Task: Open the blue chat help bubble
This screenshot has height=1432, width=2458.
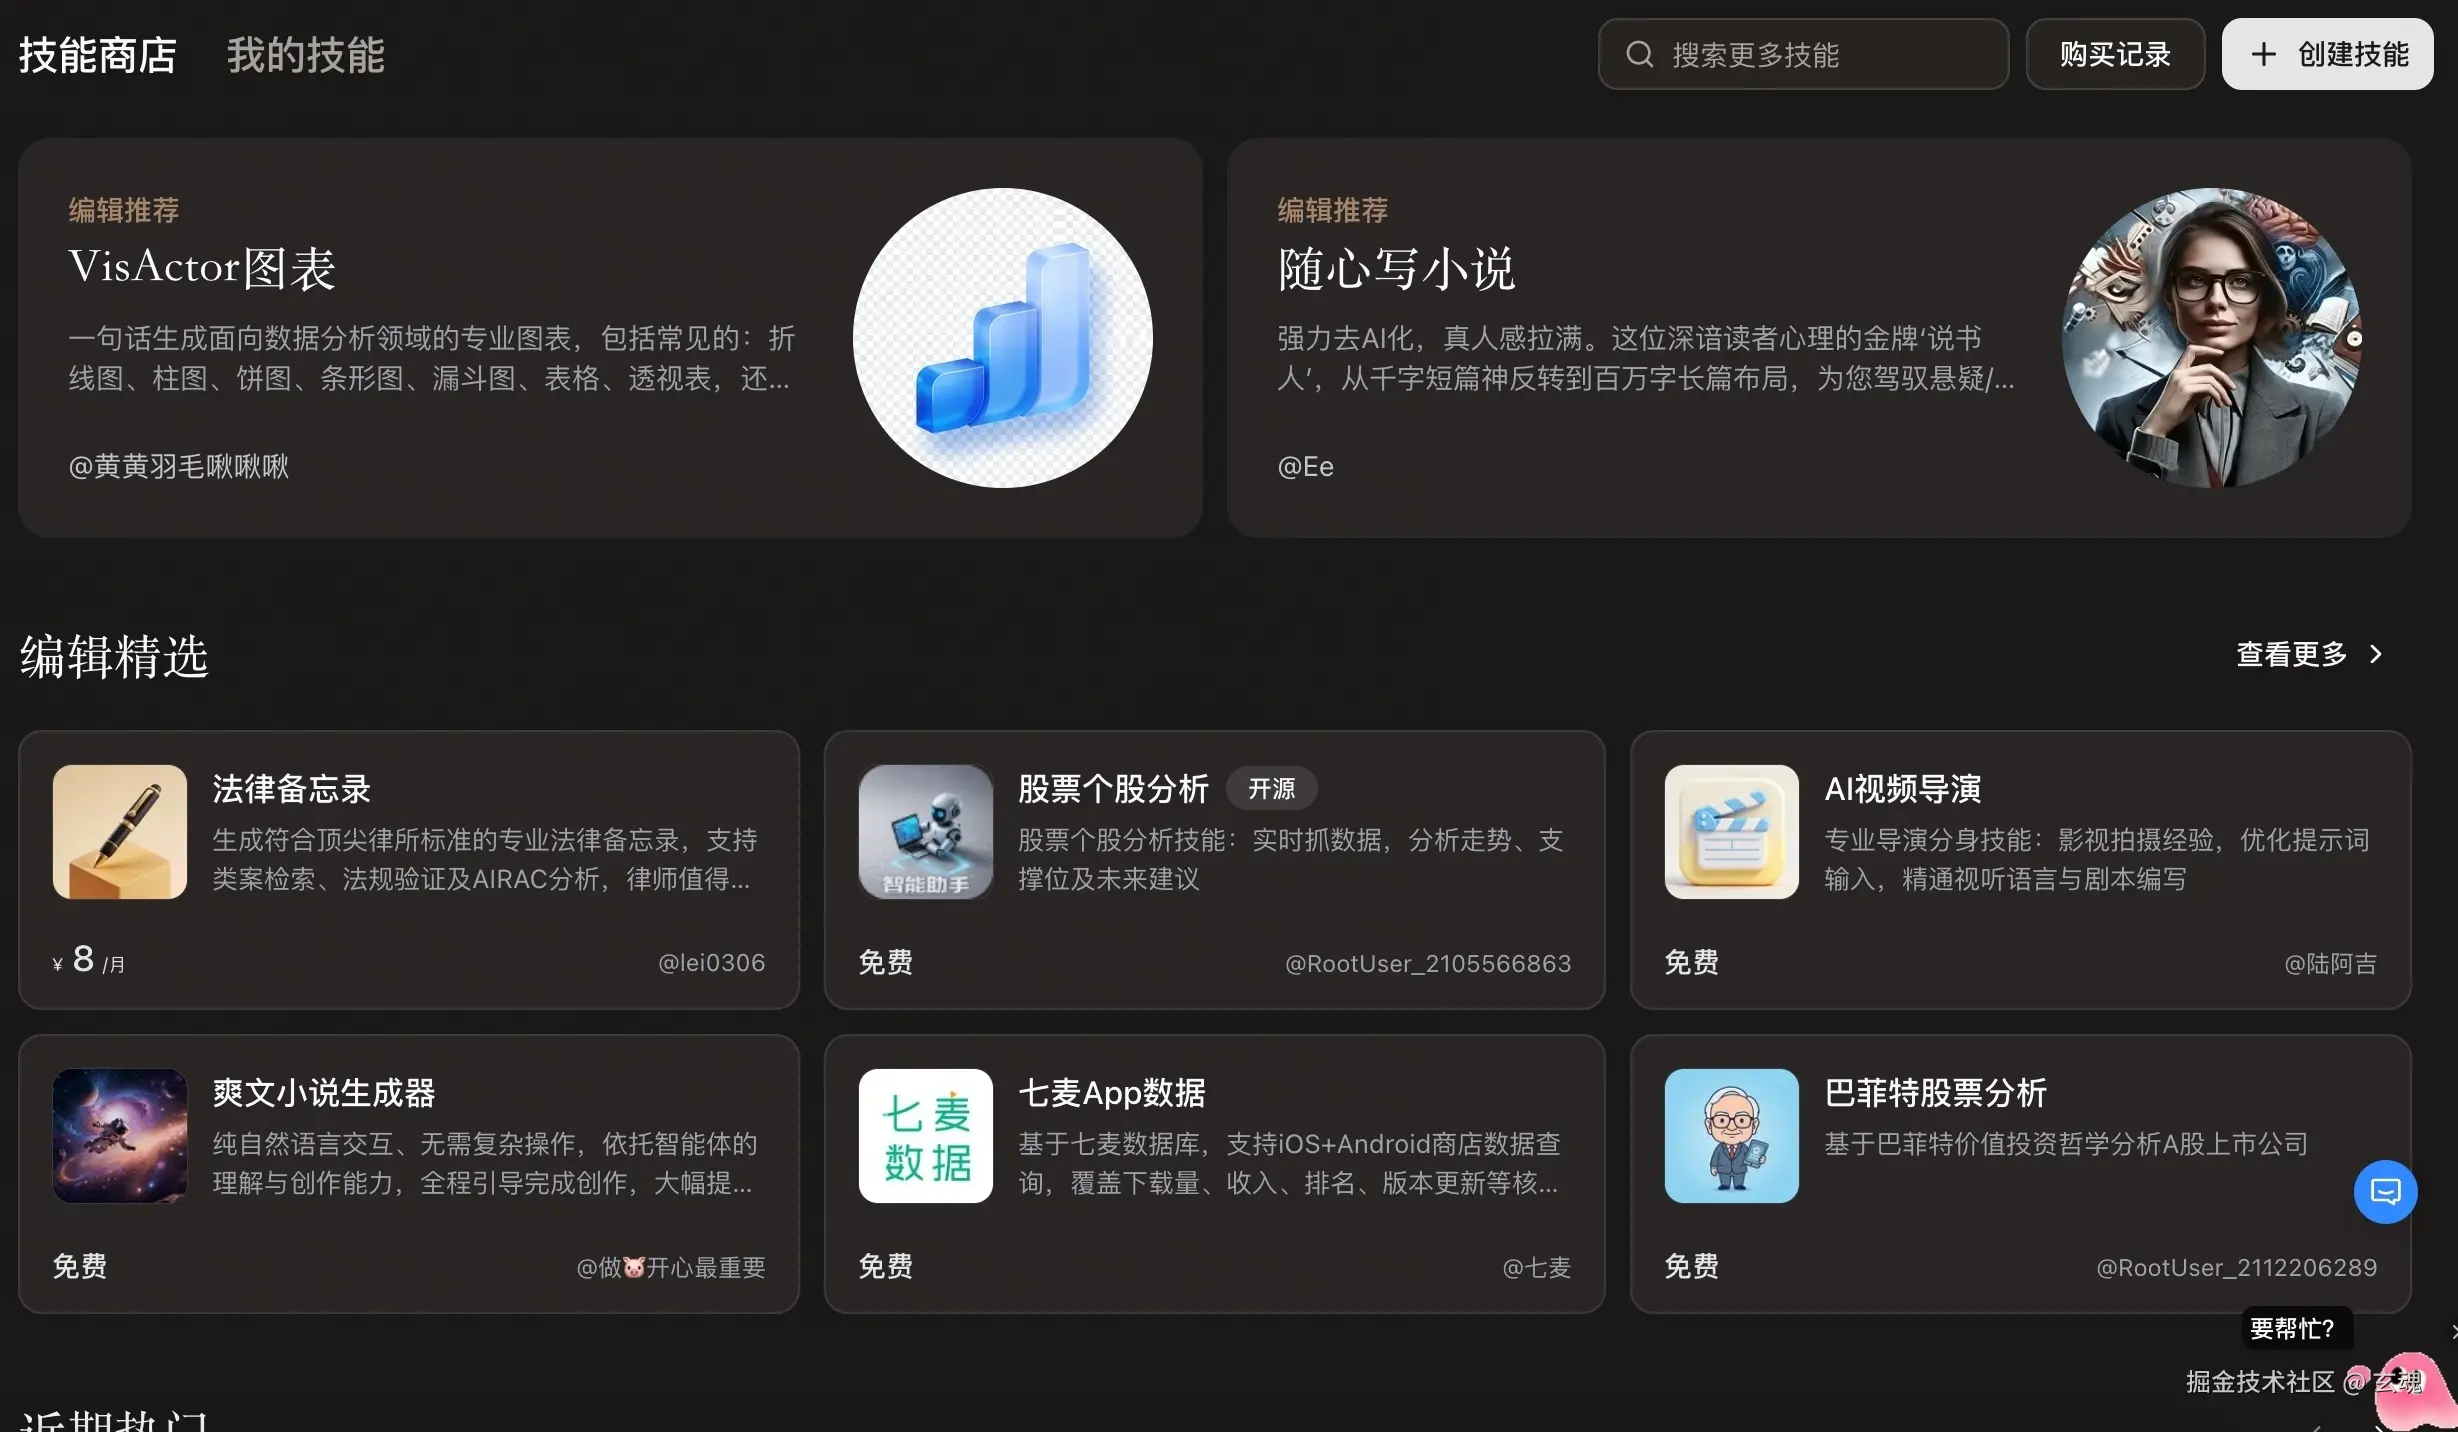Action: pos(2385,1191)
